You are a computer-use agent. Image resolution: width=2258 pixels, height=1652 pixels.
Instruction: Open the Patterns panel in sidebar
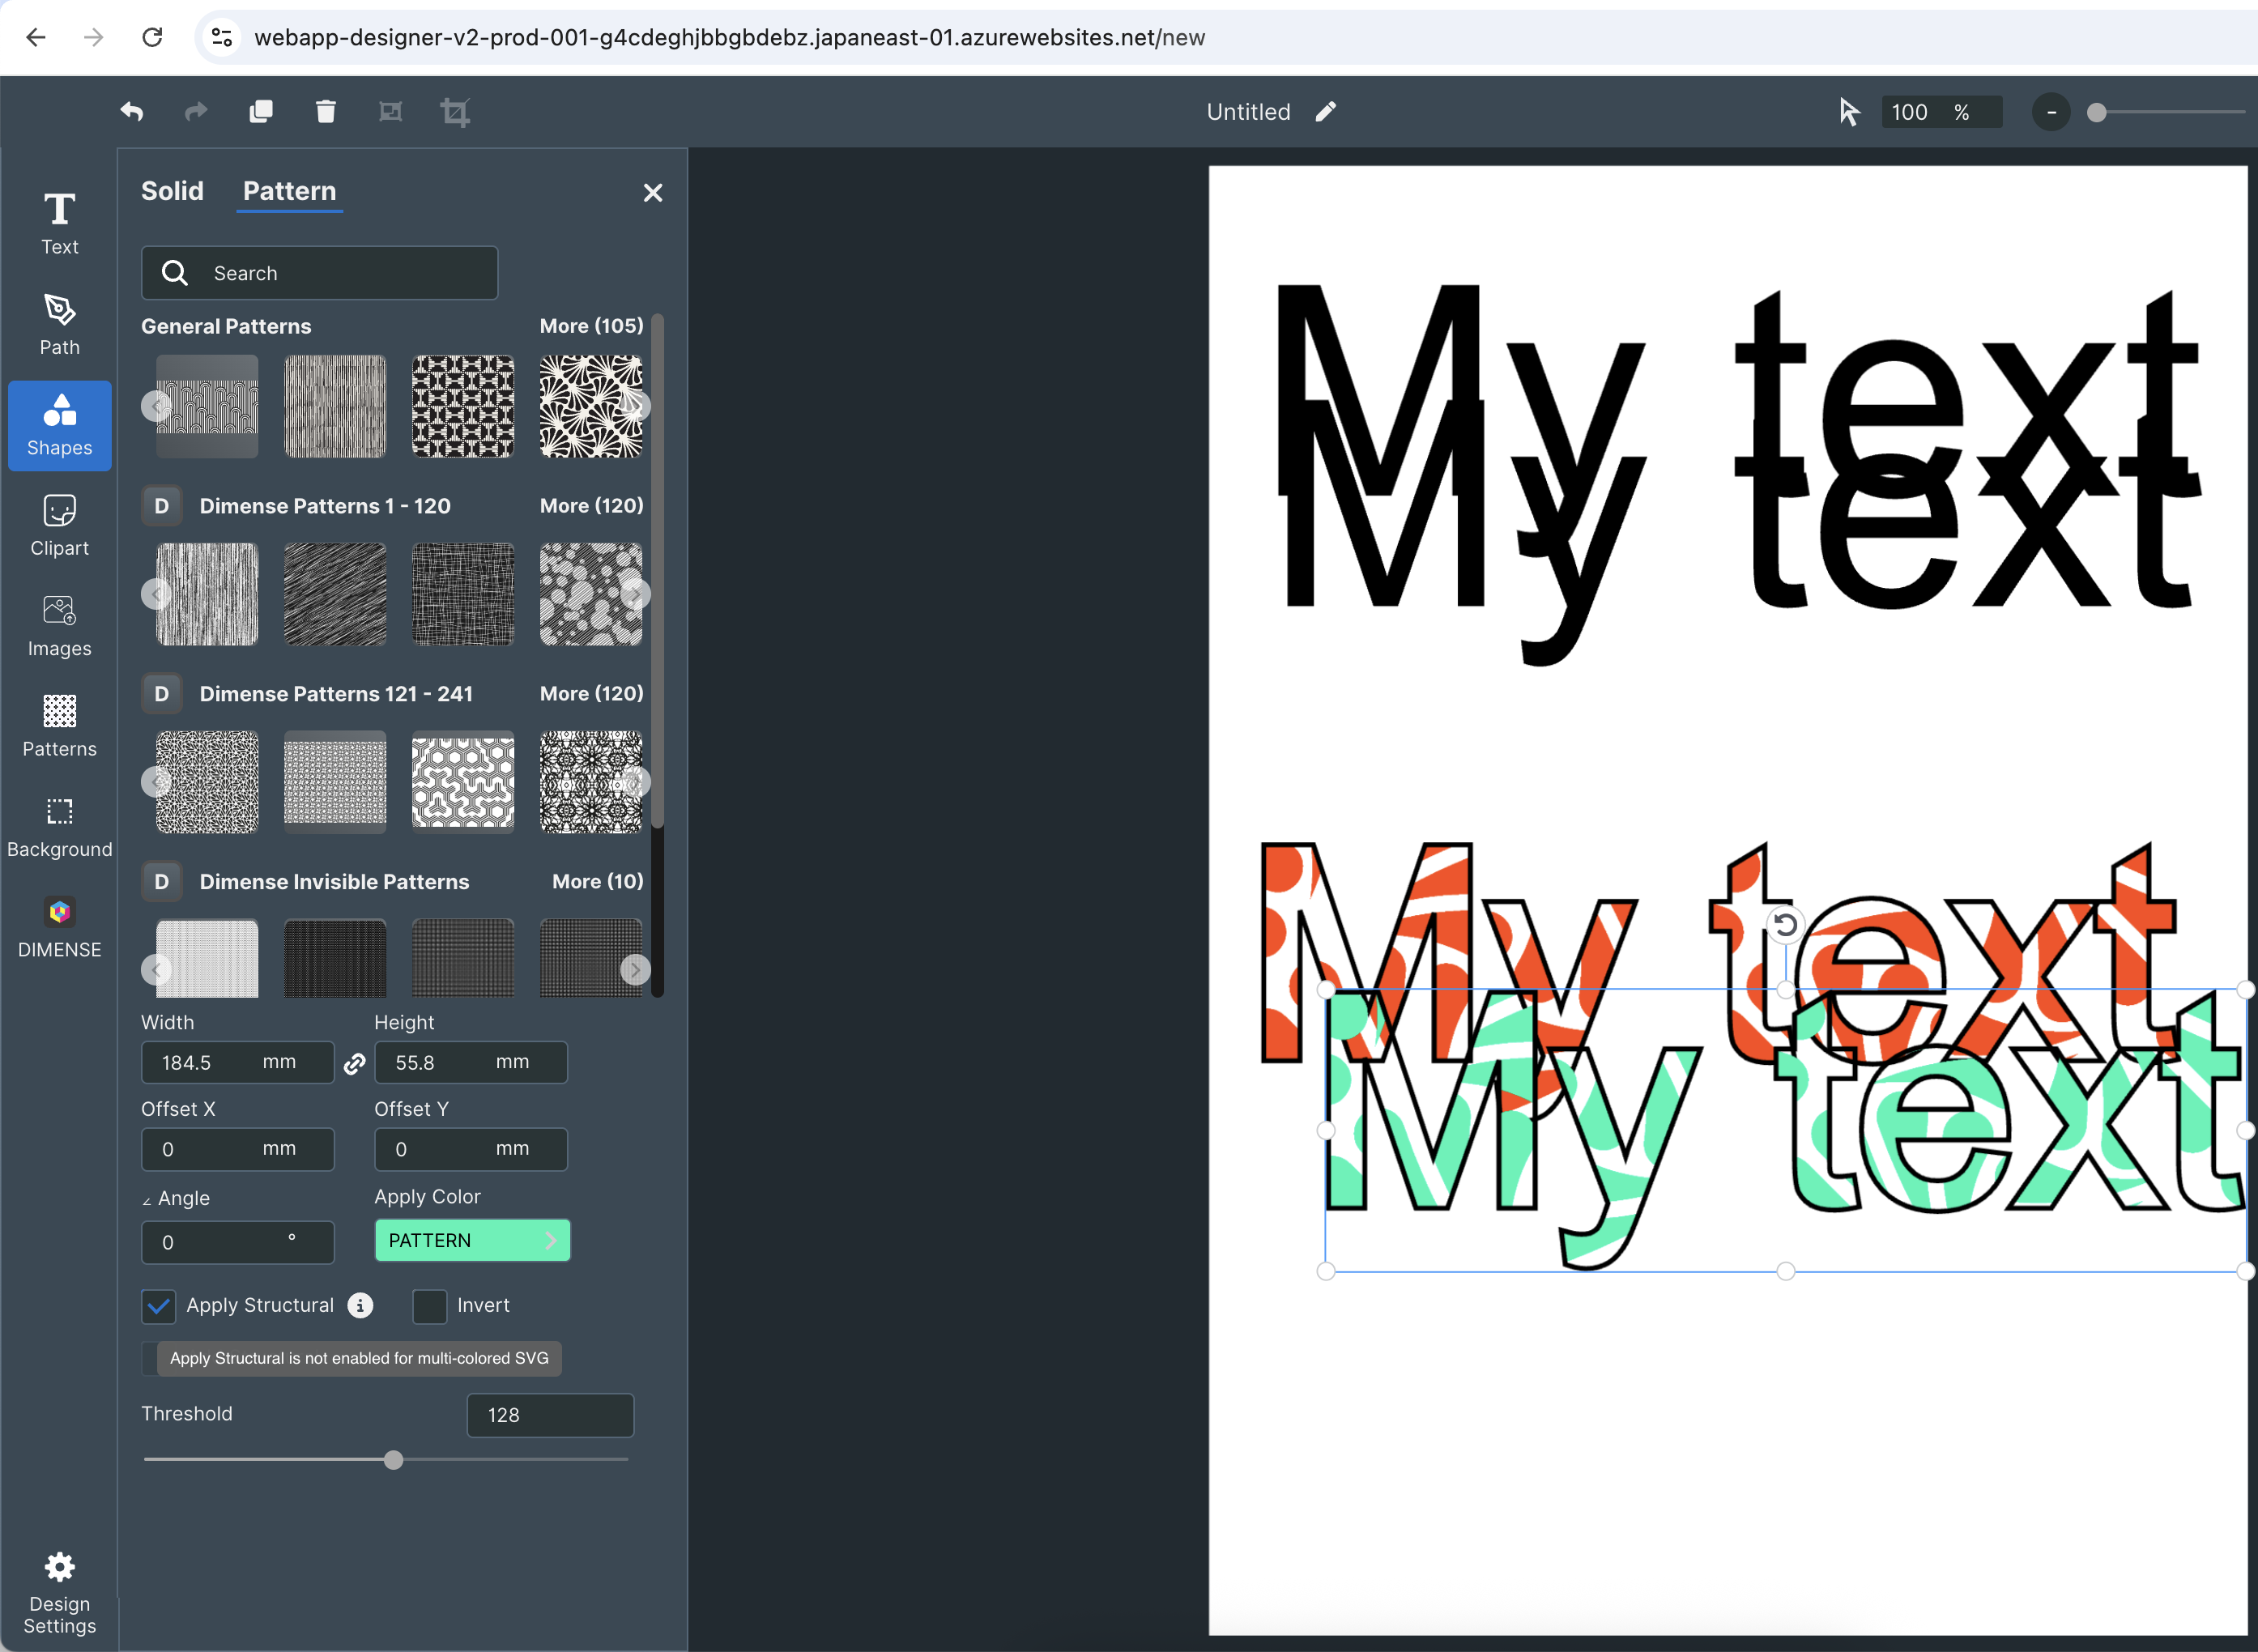pos(59,726)
